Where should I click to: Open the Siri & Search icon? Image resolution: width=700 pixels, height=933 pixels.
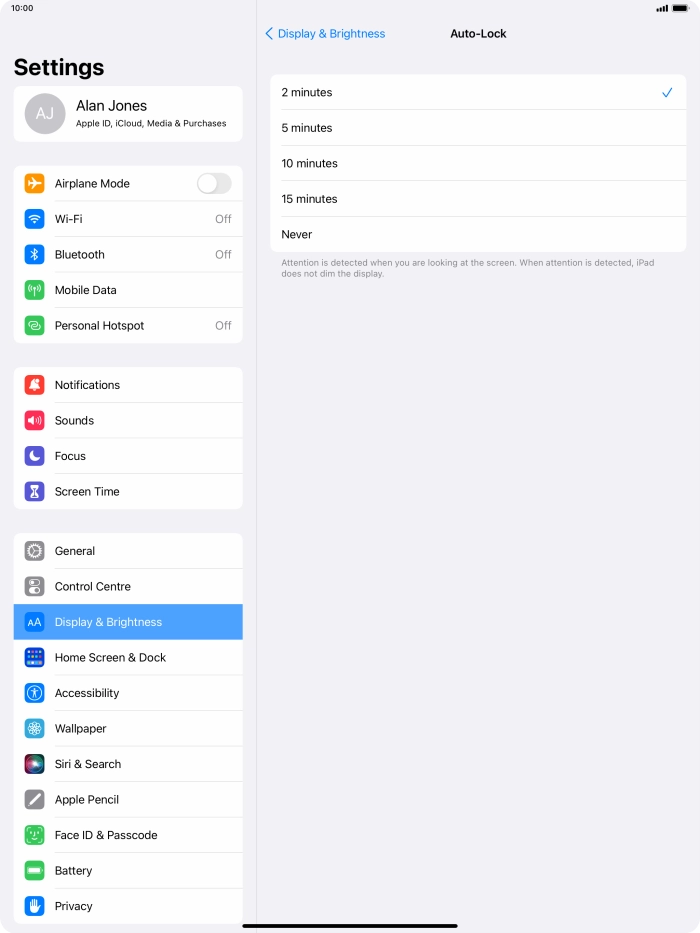tap(35, 764)
